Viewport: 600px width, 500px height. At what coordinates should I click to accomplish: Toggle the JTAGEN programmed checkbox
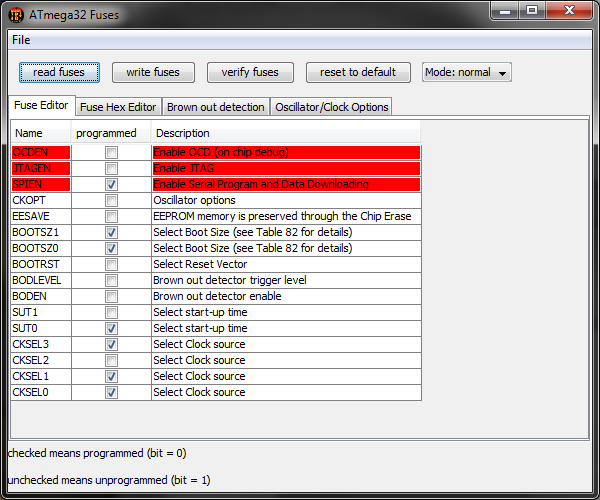coord(111,168)
